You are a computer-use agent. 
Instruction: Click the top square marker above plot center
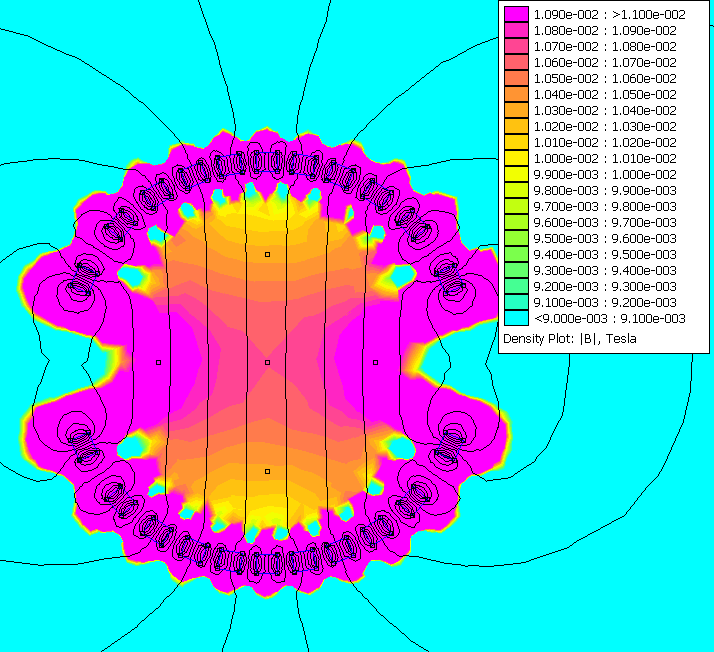(268, 255)
